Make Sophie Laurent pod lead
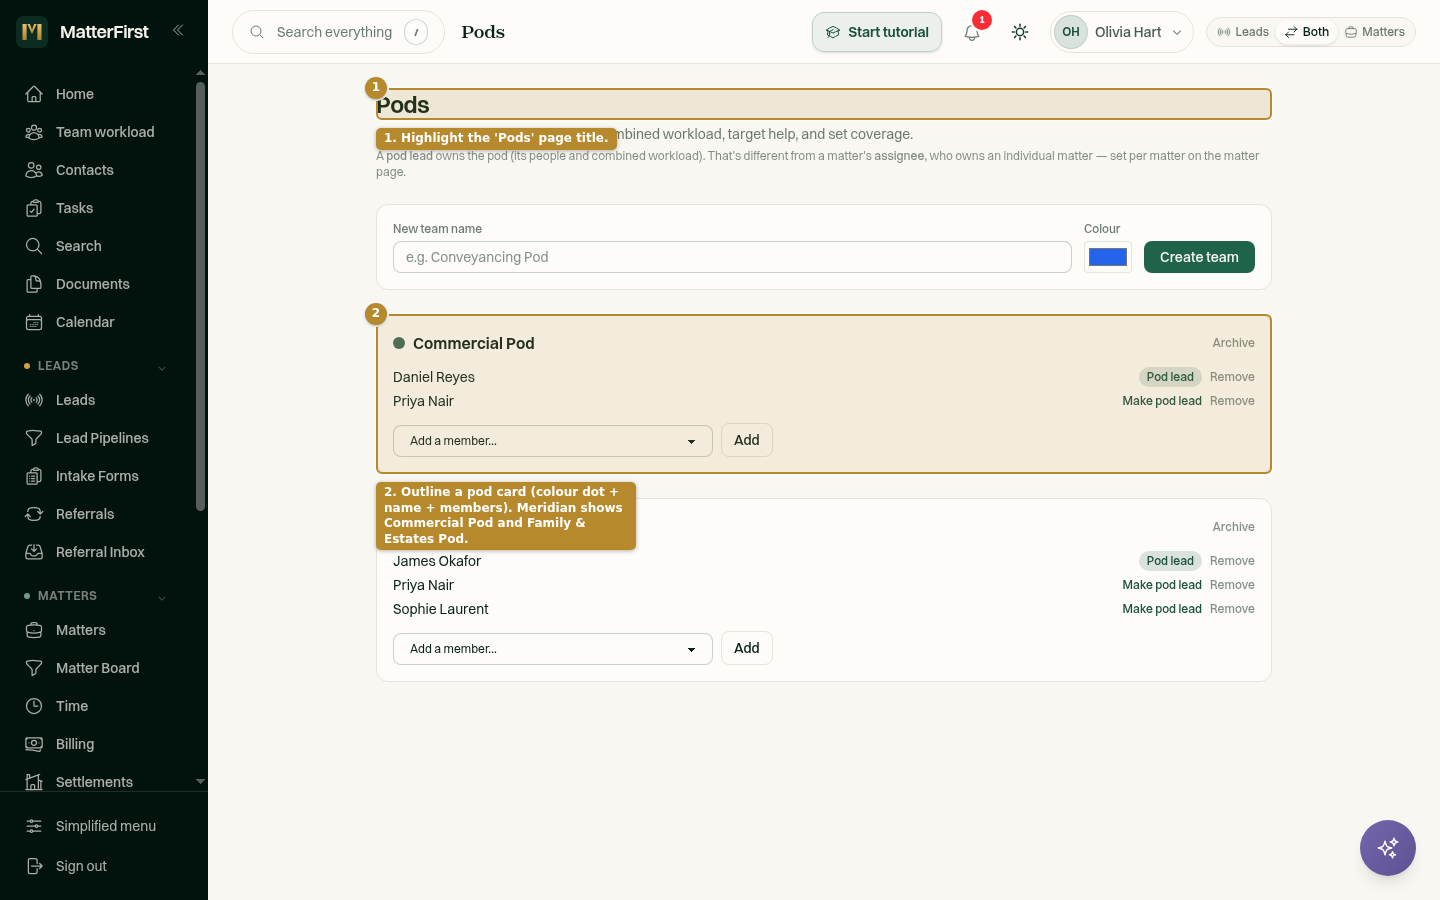This screenshot has width=1440, height=900. pyautogui.click(x=1162, y=609)
